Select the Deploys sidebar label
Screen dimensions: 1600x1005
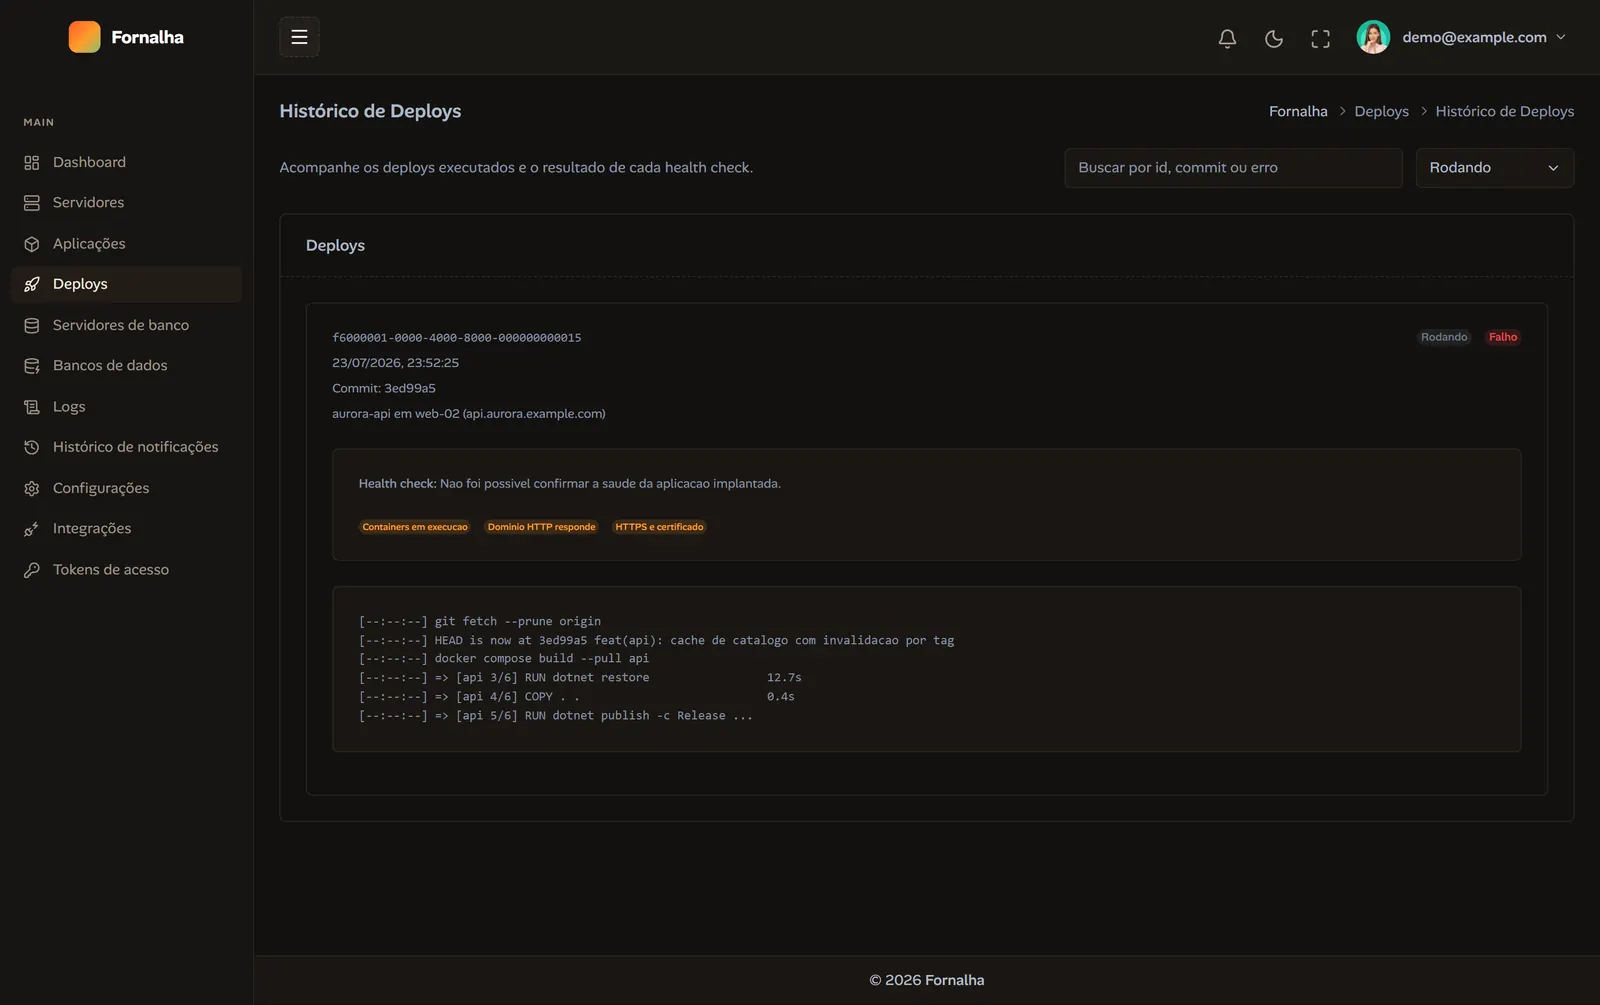point(80,284)
